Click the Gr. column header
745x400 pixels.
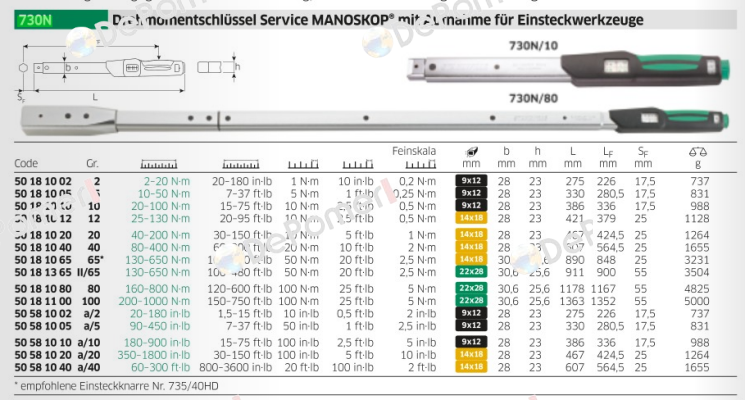[92, 163]
